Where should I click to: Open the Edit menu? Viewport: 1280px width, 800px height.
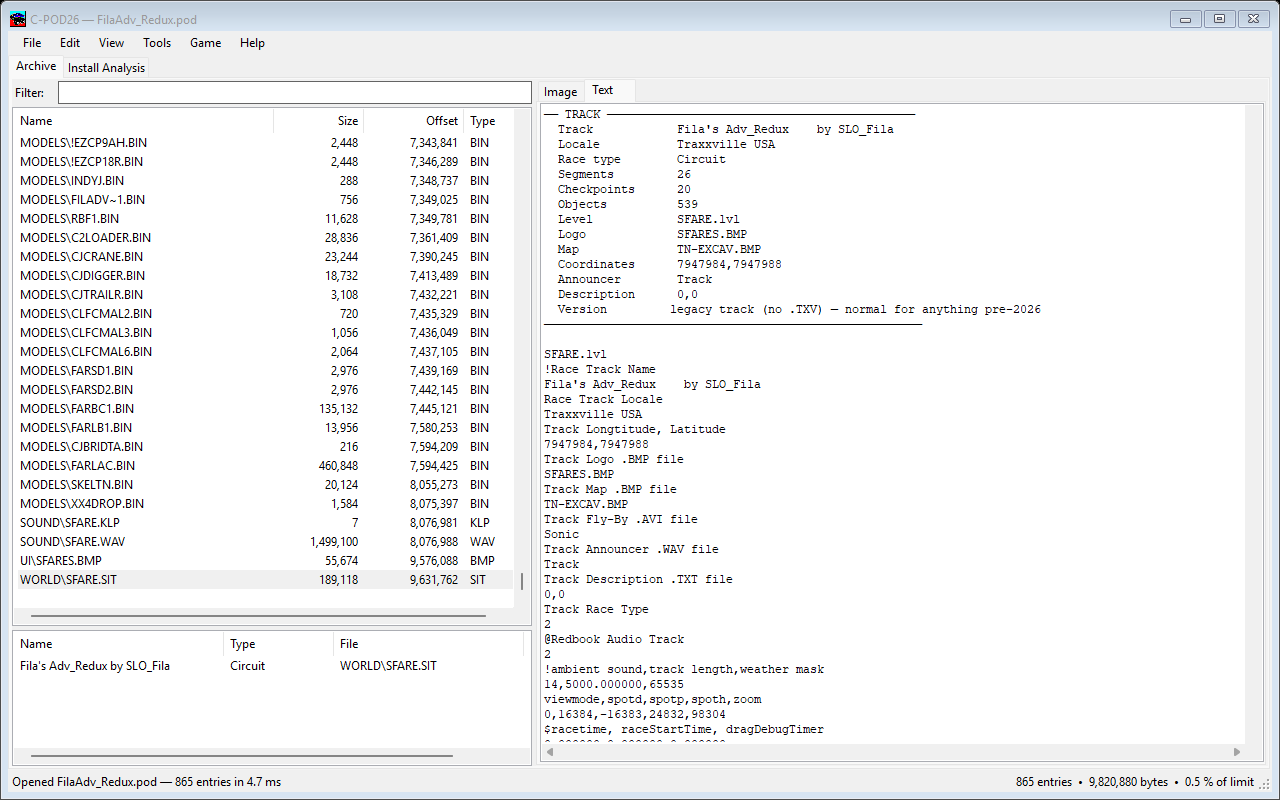coord(70,43)
